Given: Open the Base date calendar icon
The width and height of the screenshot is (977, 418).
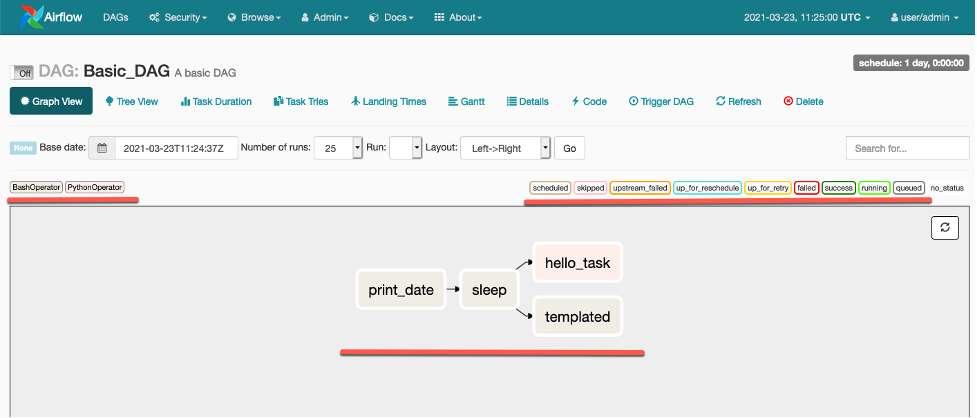Looking at the screenshot, I should [x=102, y=148].
